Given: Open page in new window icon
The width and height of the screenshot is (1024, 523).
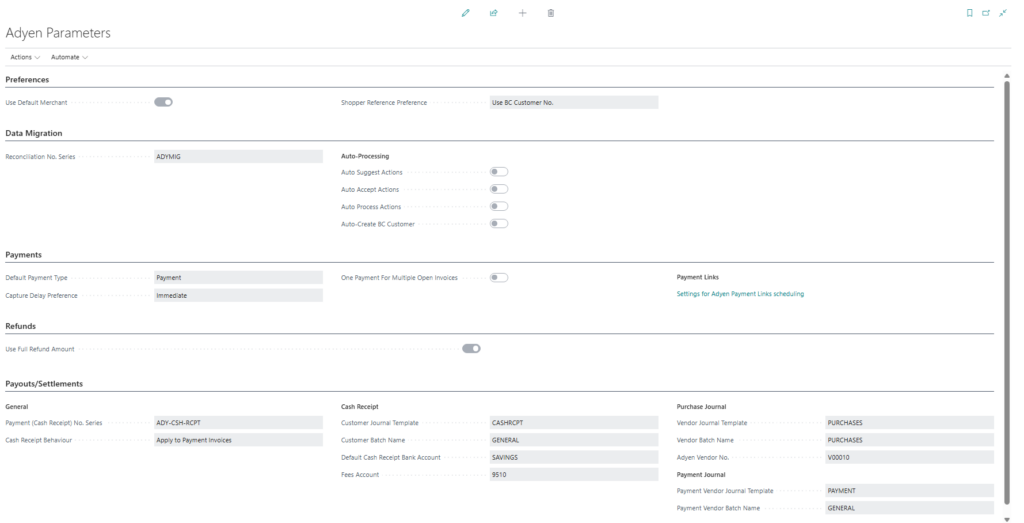Looking at the screenshot, I should 985,13.
